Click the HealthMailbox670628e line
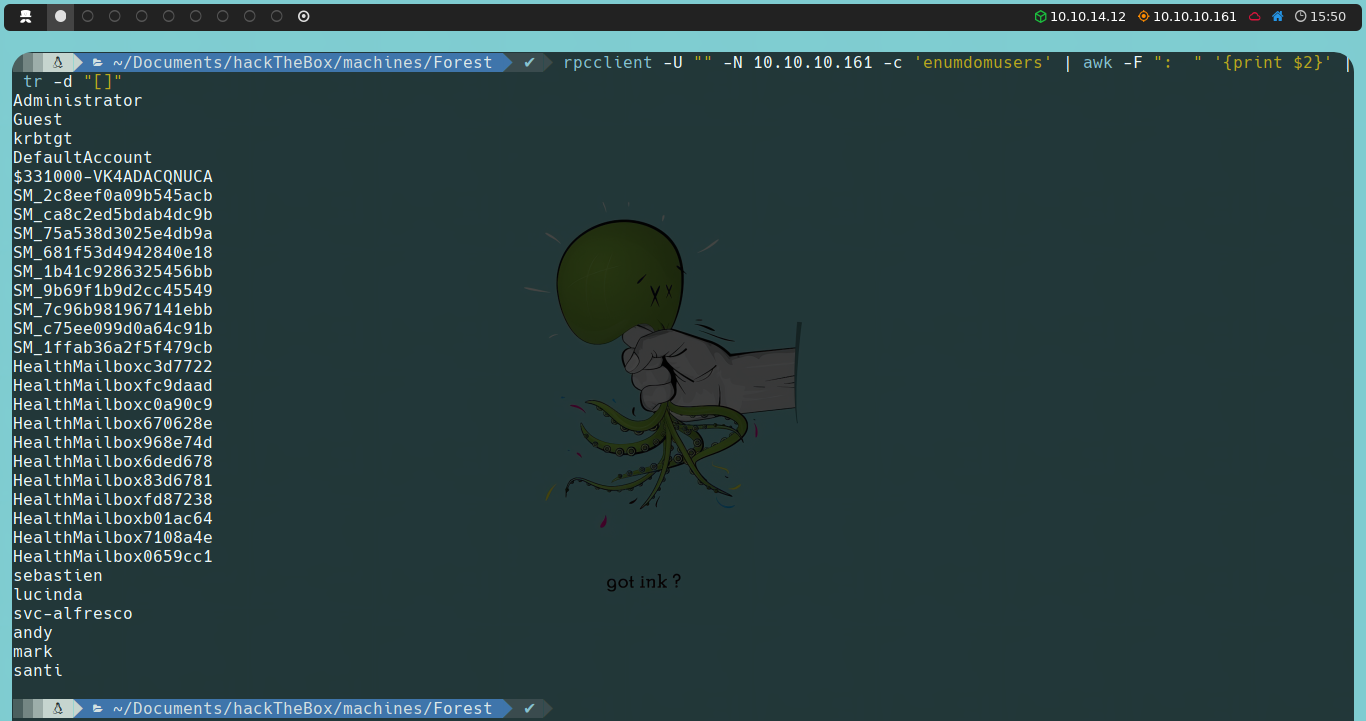Image resolution: width=1366 pixels, height=721 pixels. pyautogui.click(x=113, y=423)
